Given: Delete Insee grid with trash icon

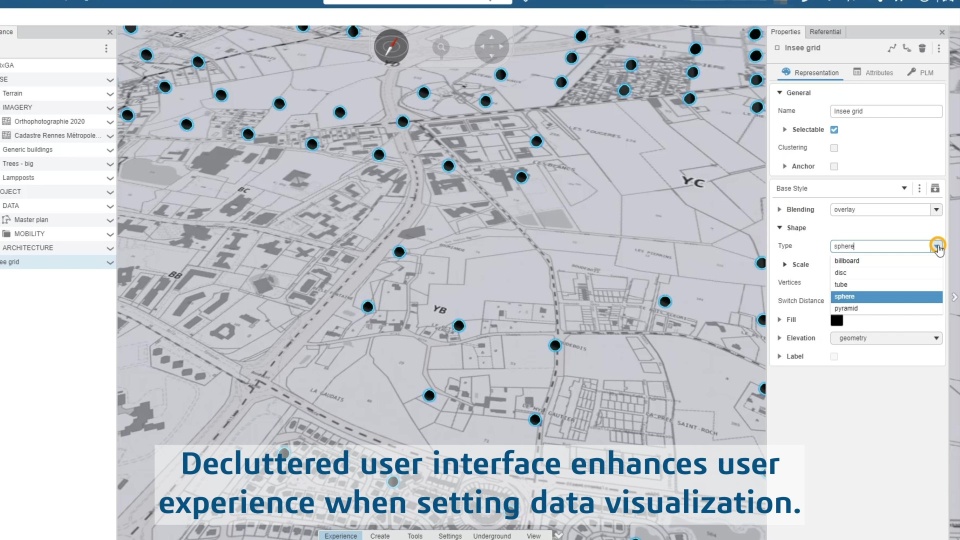Looking at the screenshot, I should point(922,48).
